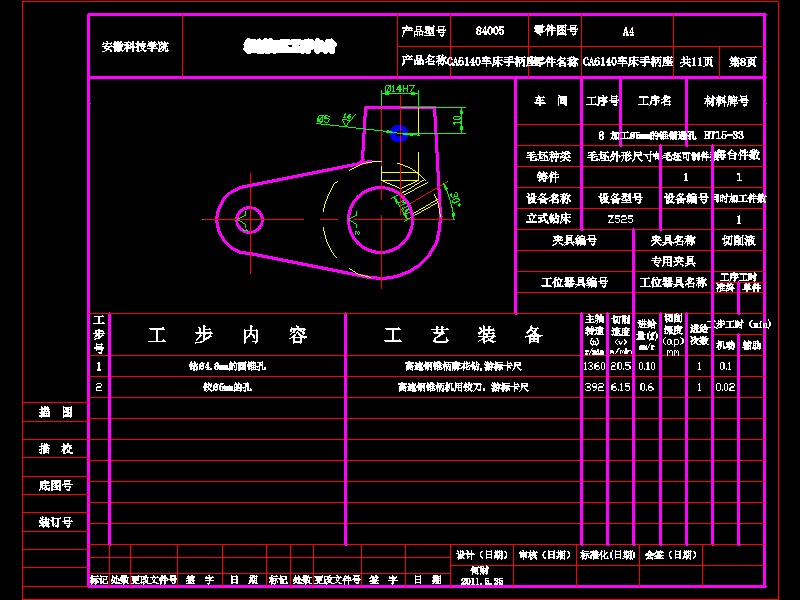Click the 安徽科技学院 title block cell
The width and height of the screenshot is (800, 600).
pyautogui.click(x=135, y=47)
